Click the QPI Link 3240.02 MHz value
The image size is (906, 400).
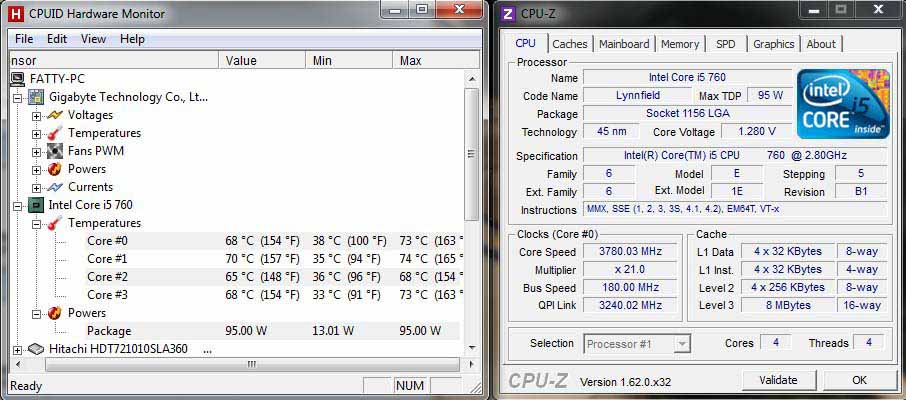(x=629, y=305)
